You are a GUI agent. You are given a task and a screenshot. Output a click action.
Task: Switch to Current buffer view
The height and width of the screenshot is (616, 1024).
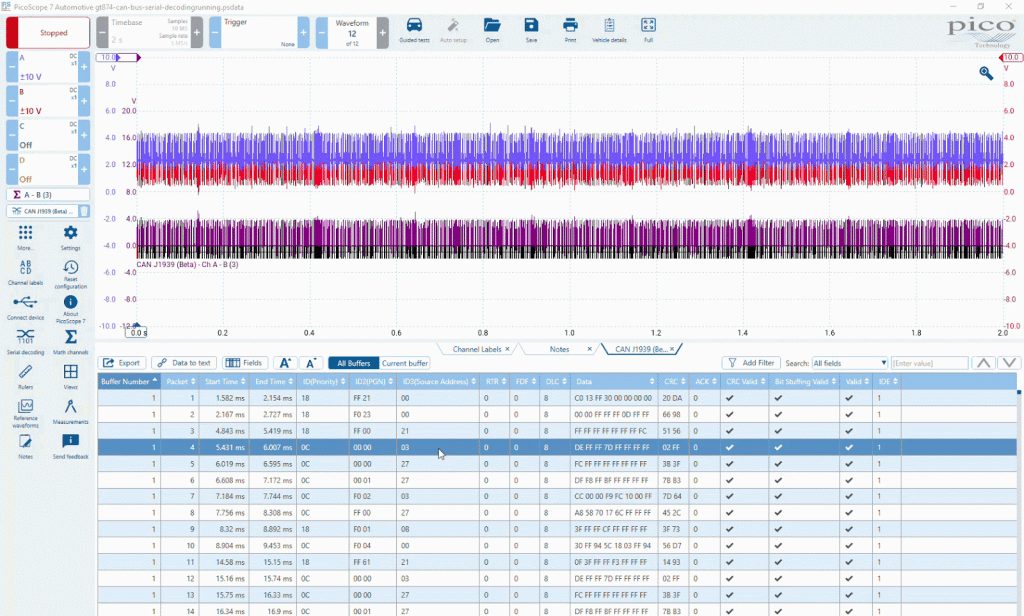click(405, 363)
